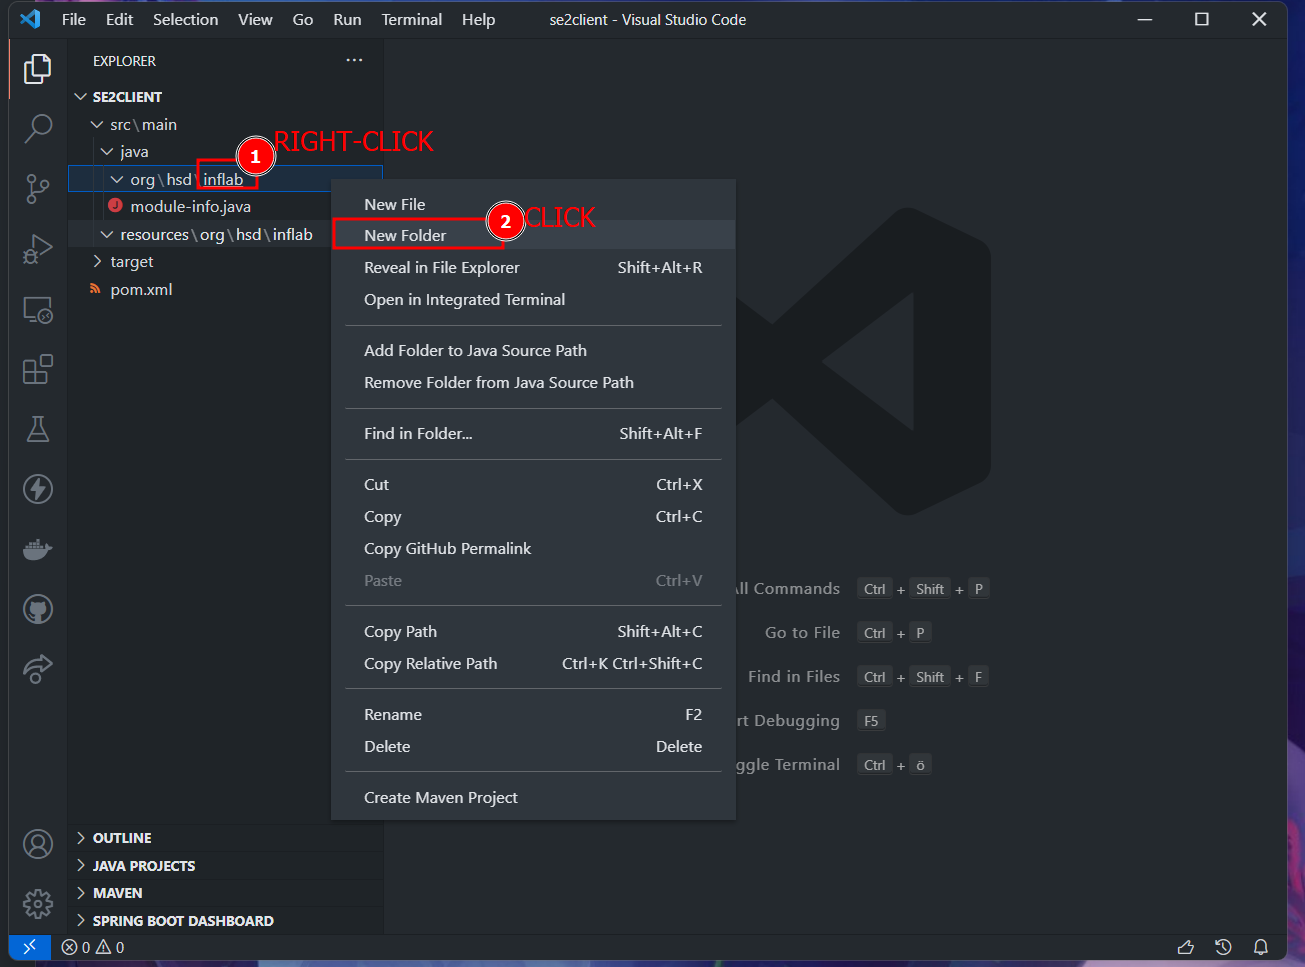Open pom.xml file

click(x=141, y=289)
